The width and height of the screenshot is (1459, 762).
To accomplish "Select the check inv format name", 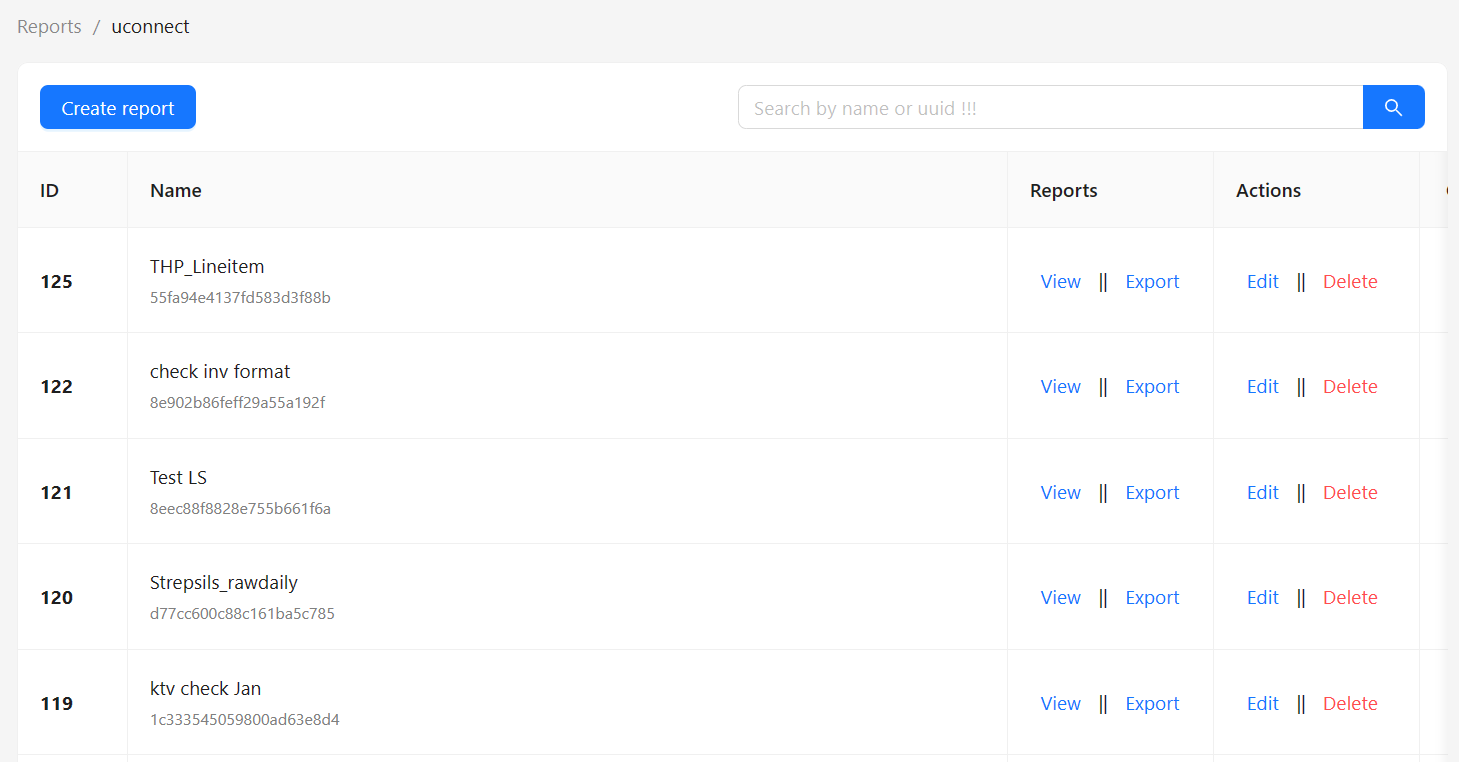I will [x=220, y=371].
